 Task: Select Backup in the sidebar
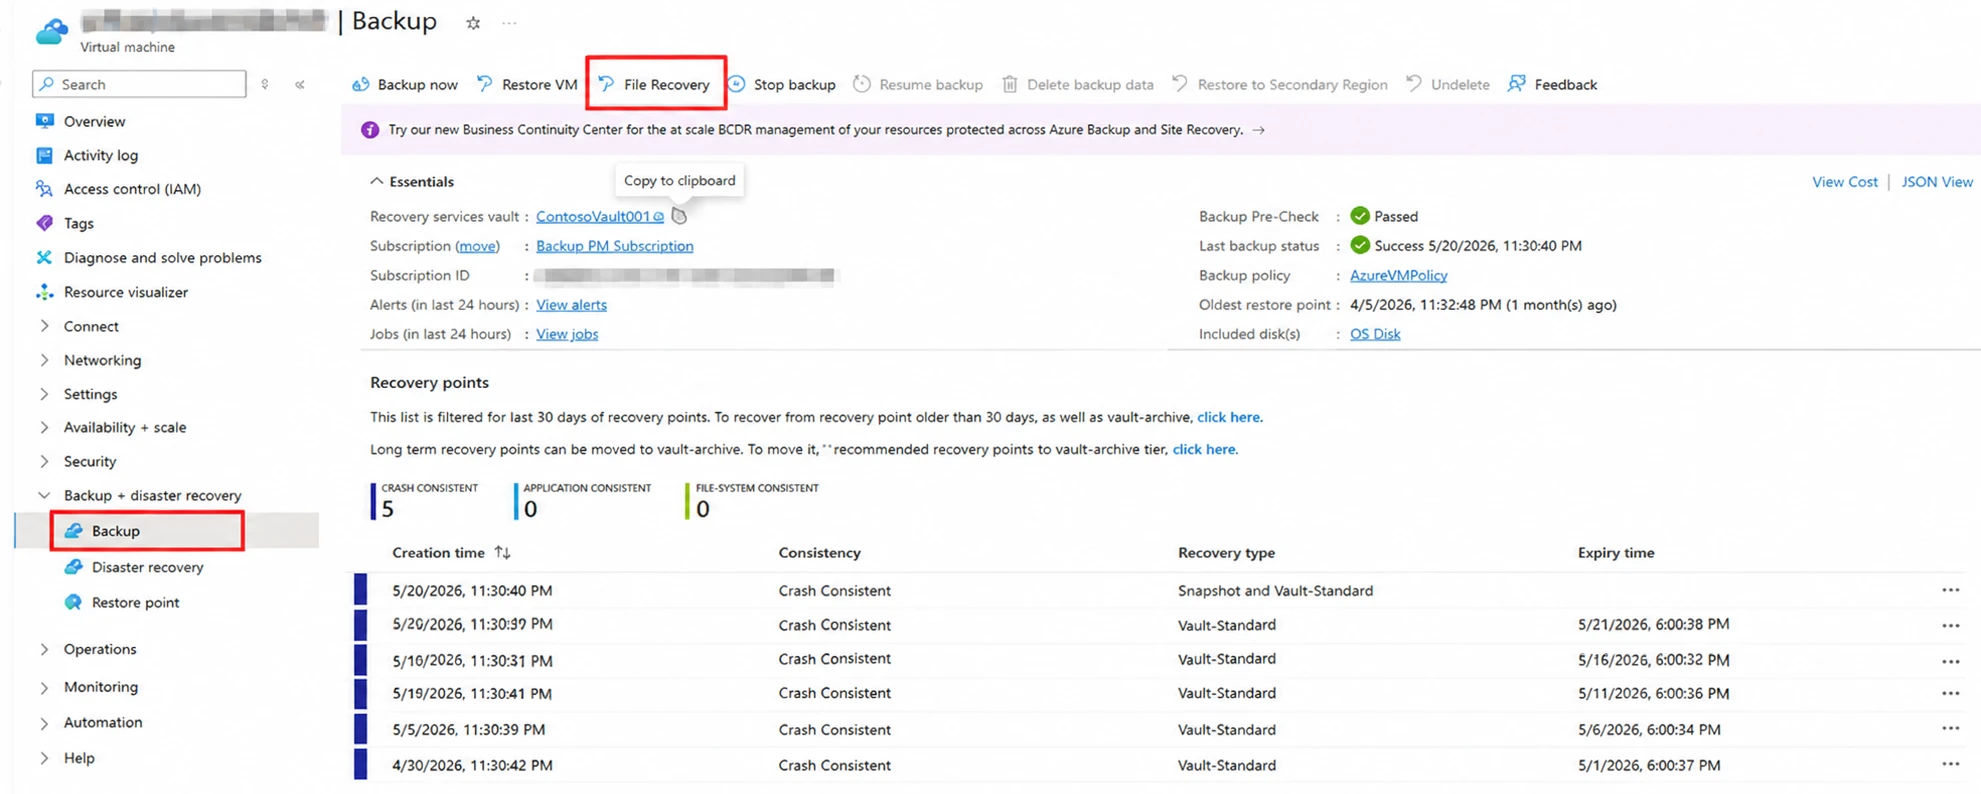115,531
